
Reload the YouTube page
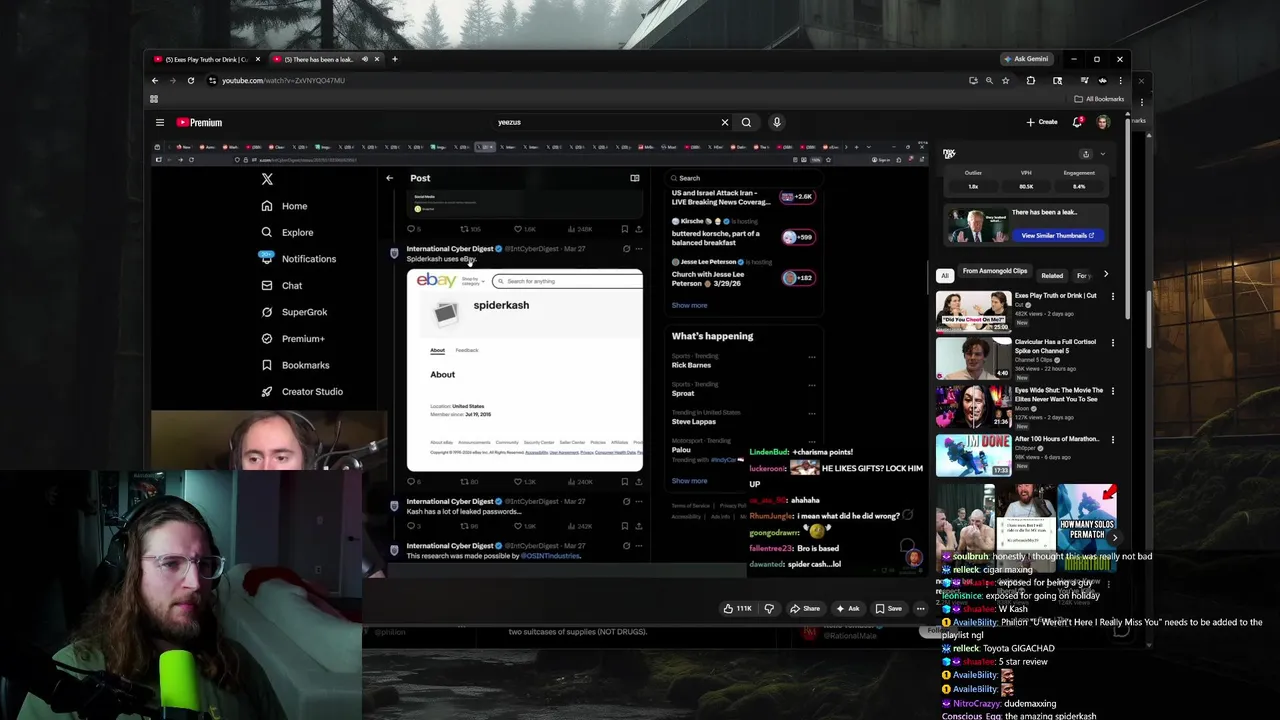pyautogui.click(x=190, y=80)
